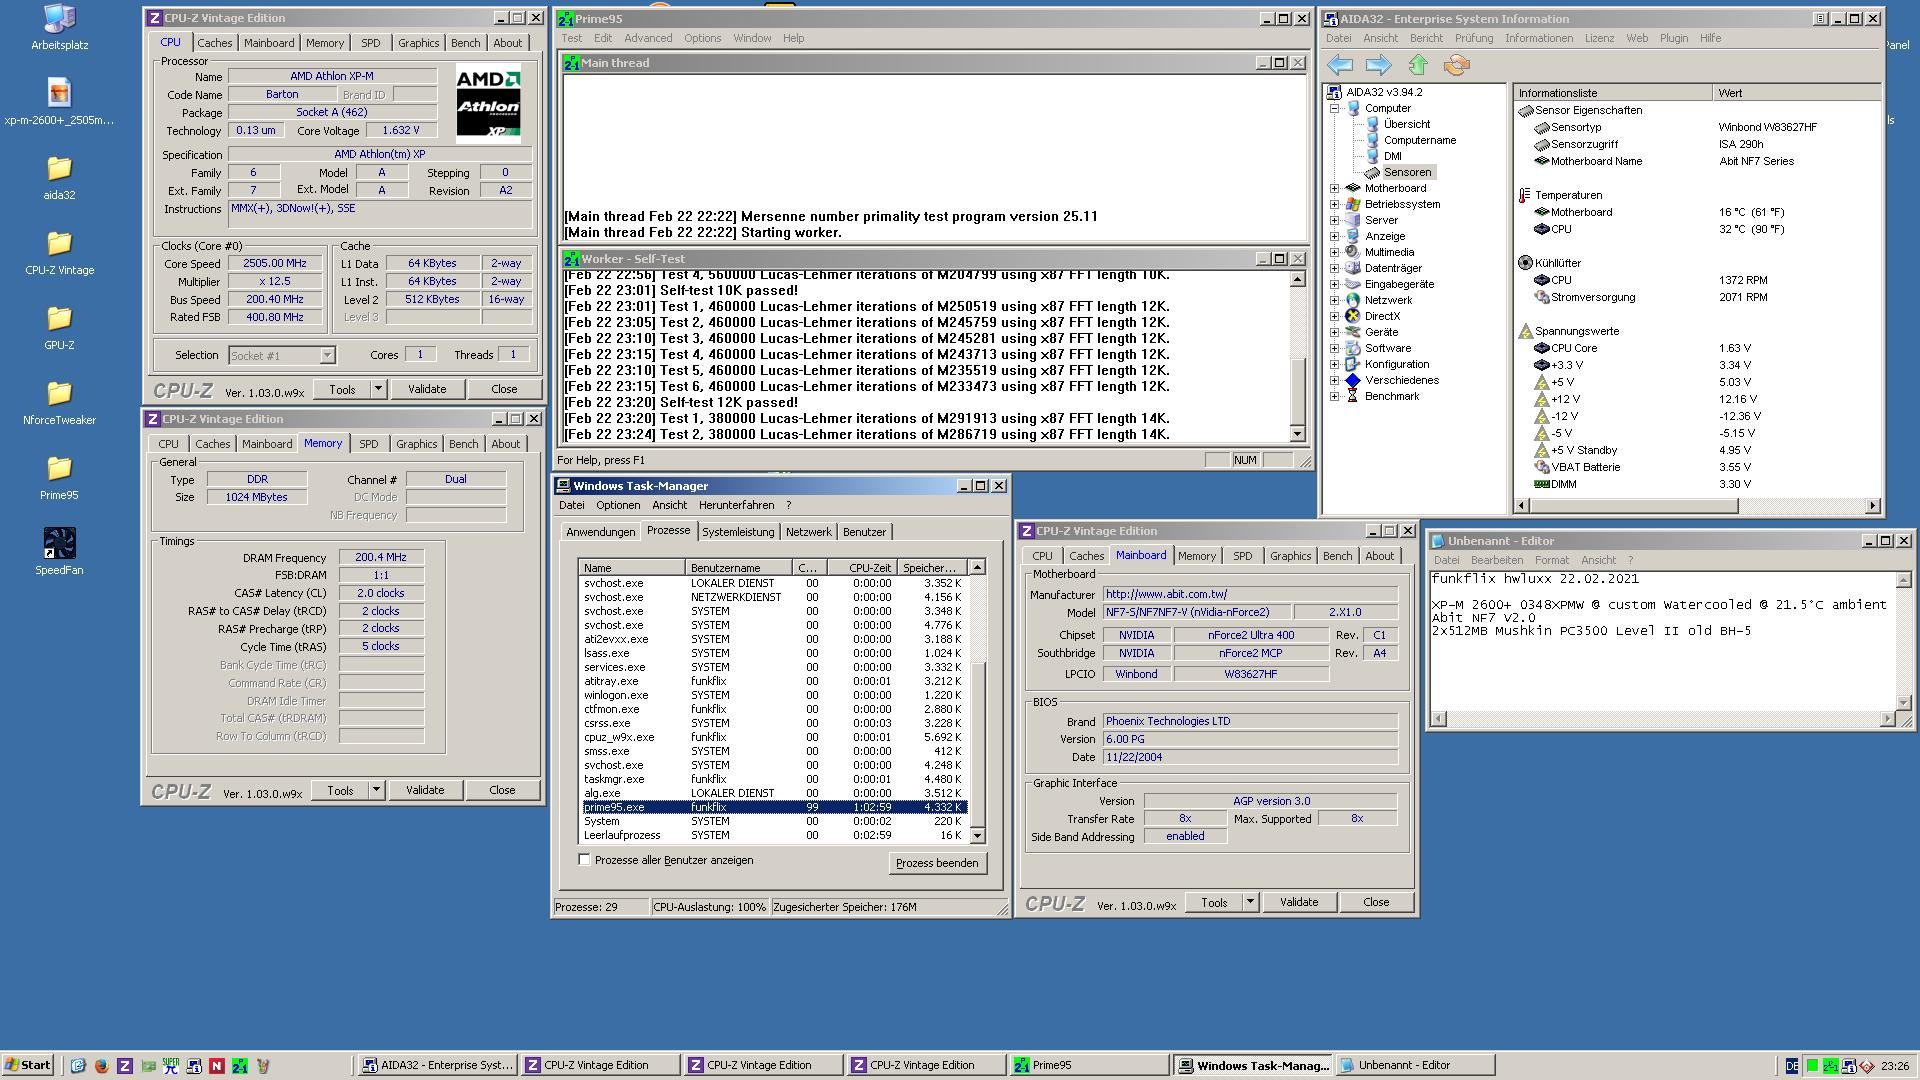Open Format menu in Editor
Viewport: 1920px width, 1080px height.
click(x=1551, y=560)
